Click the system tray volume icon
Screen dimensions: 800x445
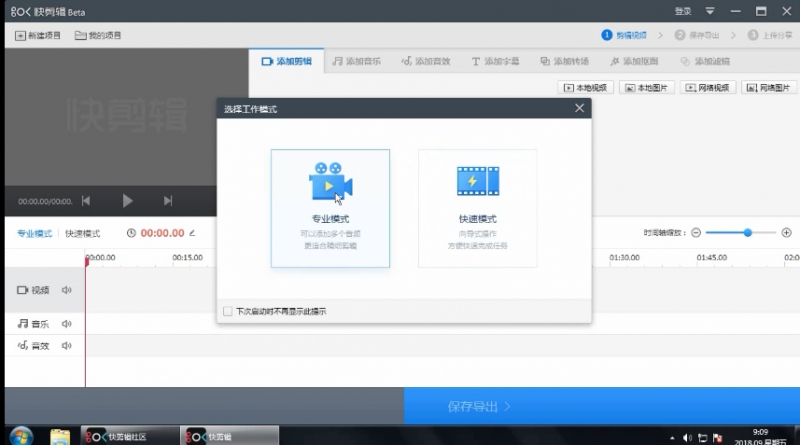tap(687, 438)
